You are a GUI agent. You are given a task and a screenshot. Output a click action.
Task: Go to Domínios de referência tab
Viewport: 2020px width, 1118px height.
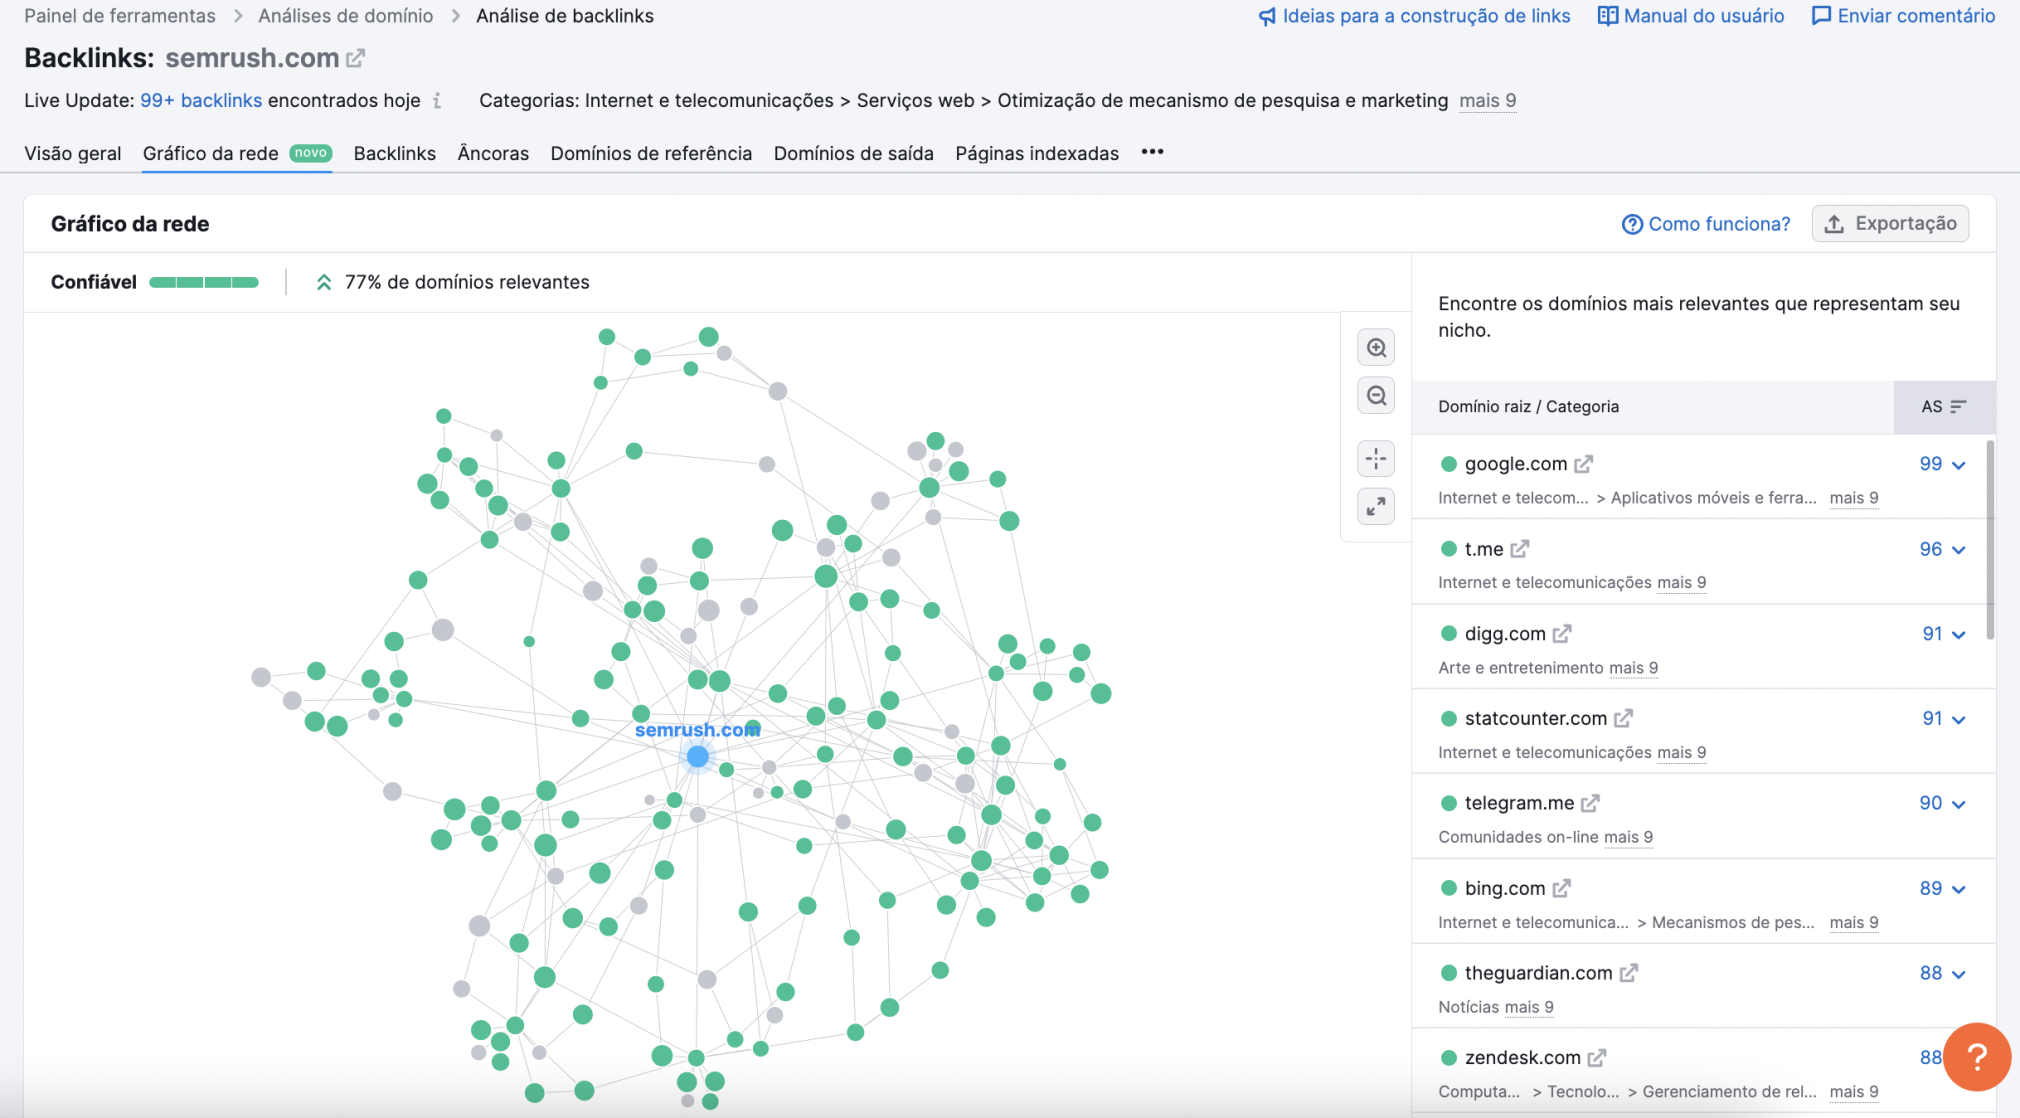point(651,153)
